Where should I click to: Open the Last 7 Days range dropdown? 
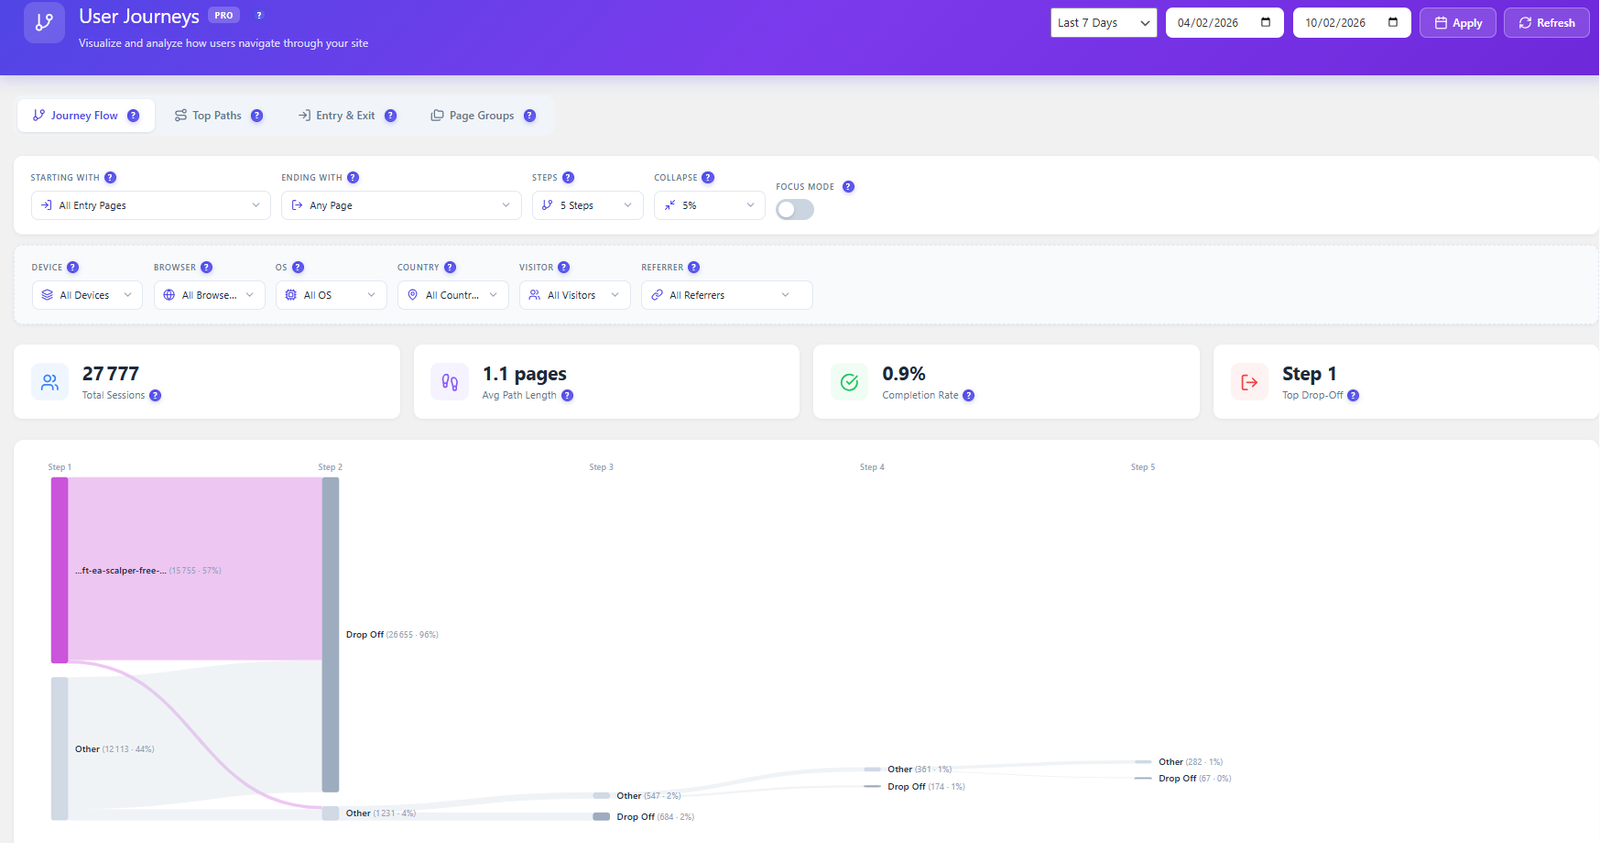point(1103,23)
